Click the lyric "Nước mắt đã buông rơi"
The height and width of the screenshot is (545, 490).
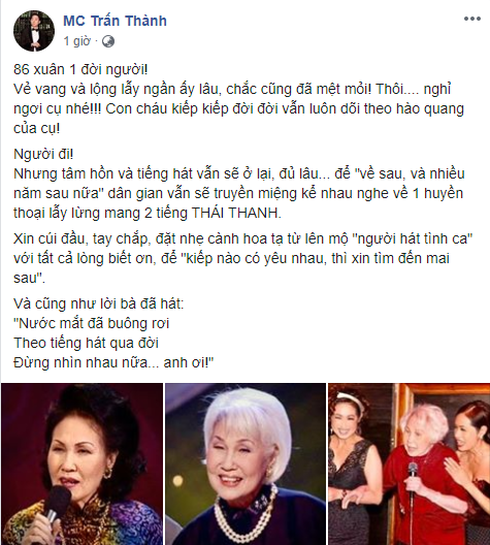tap(91, 324)
